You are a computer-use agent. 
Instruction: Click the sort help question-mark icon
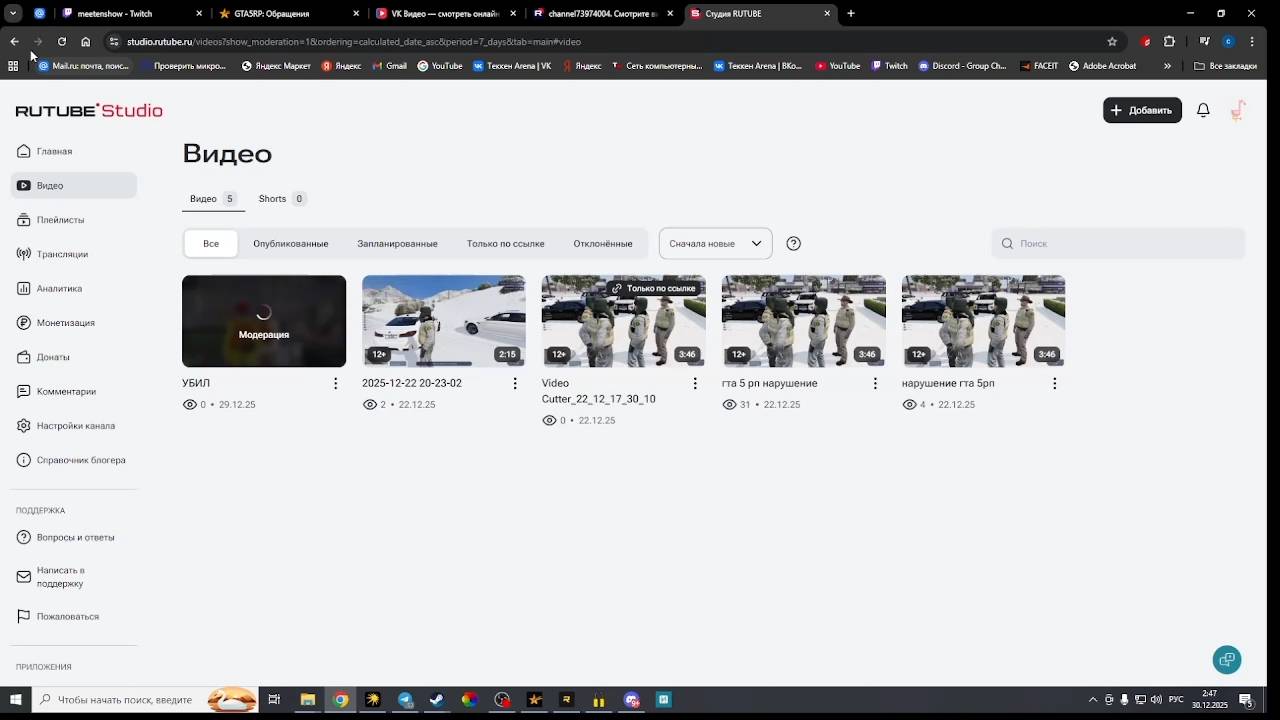[794, 243]
